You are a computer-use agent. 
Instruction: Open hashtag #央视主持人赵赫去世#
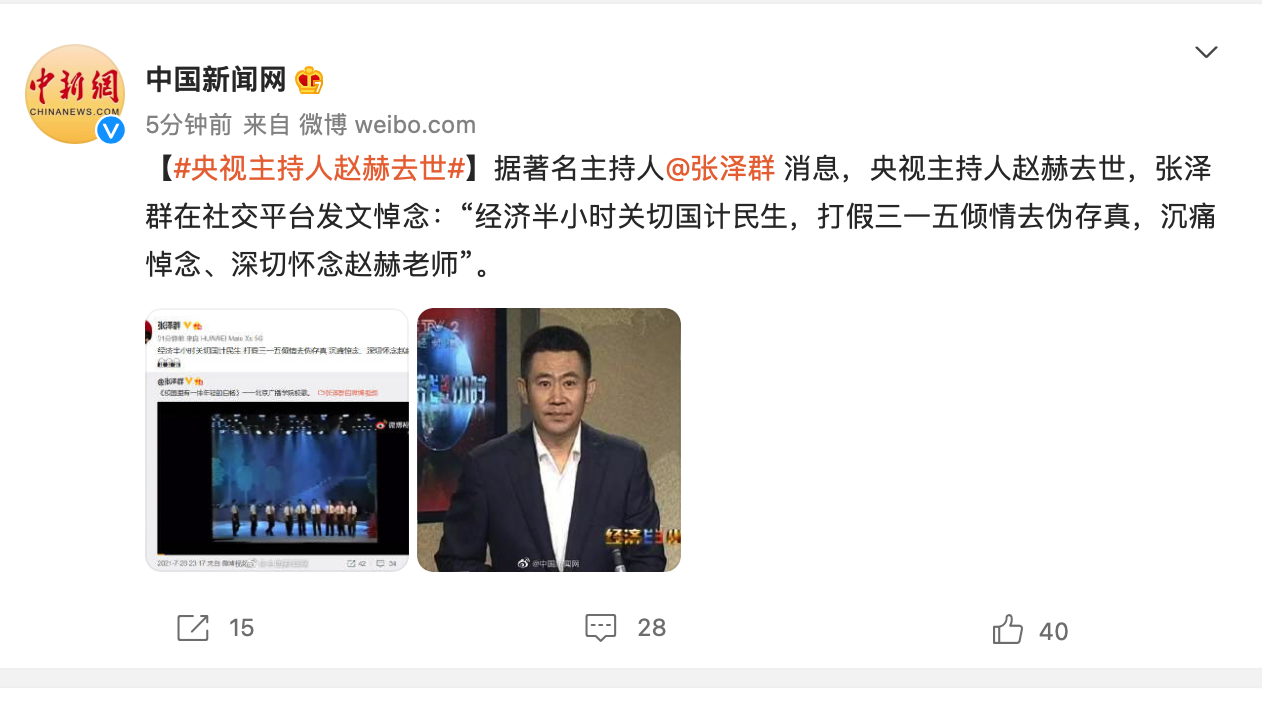click(x=319, y=168)
